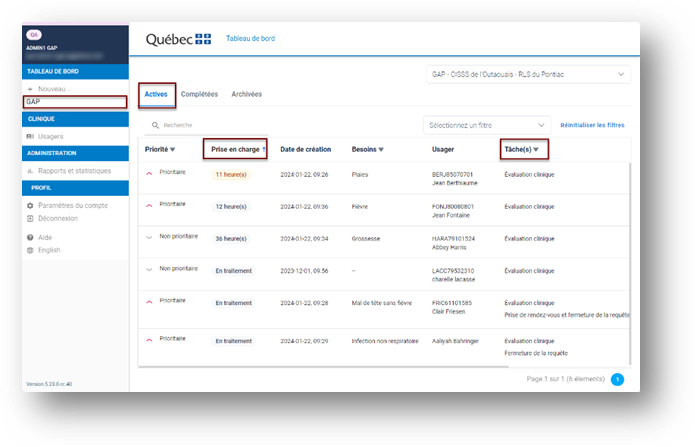Click the Paramètres du compte gear icon
The image size is (695, 447).
(x=30, y=206)
